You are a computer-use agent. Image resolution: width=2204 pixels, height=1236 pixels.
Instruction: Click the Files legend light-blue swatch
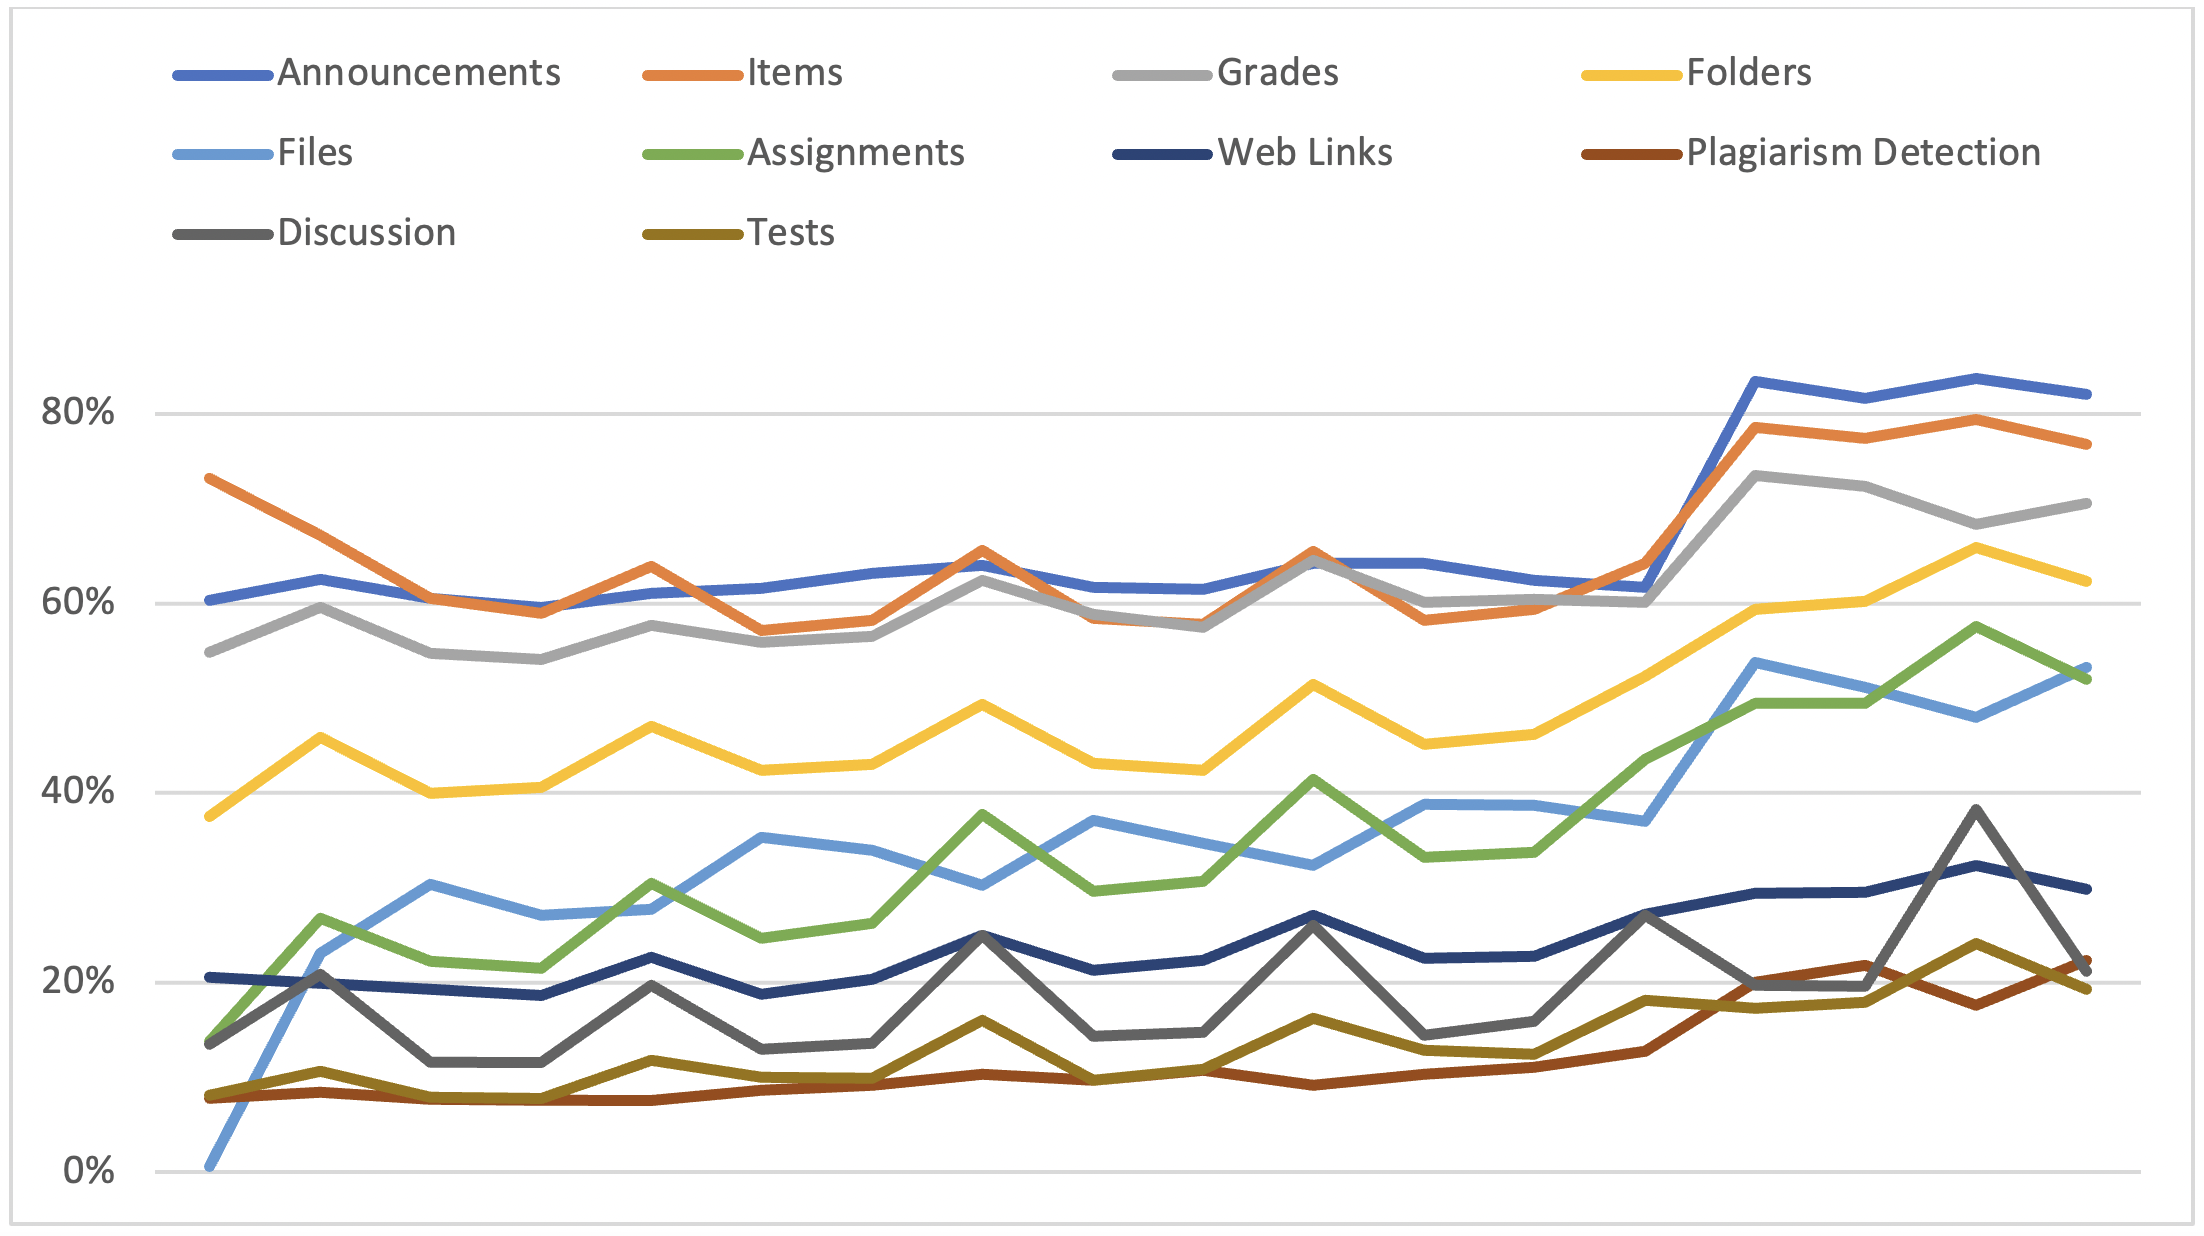222,155
